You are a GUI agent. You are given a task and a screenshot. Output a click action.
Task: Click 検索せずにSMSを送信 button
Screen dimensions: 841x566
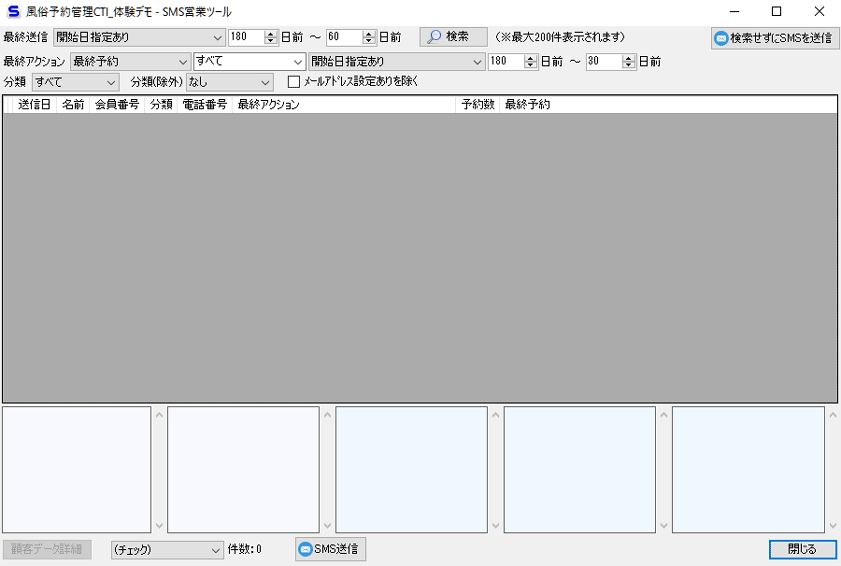[775, 38]
